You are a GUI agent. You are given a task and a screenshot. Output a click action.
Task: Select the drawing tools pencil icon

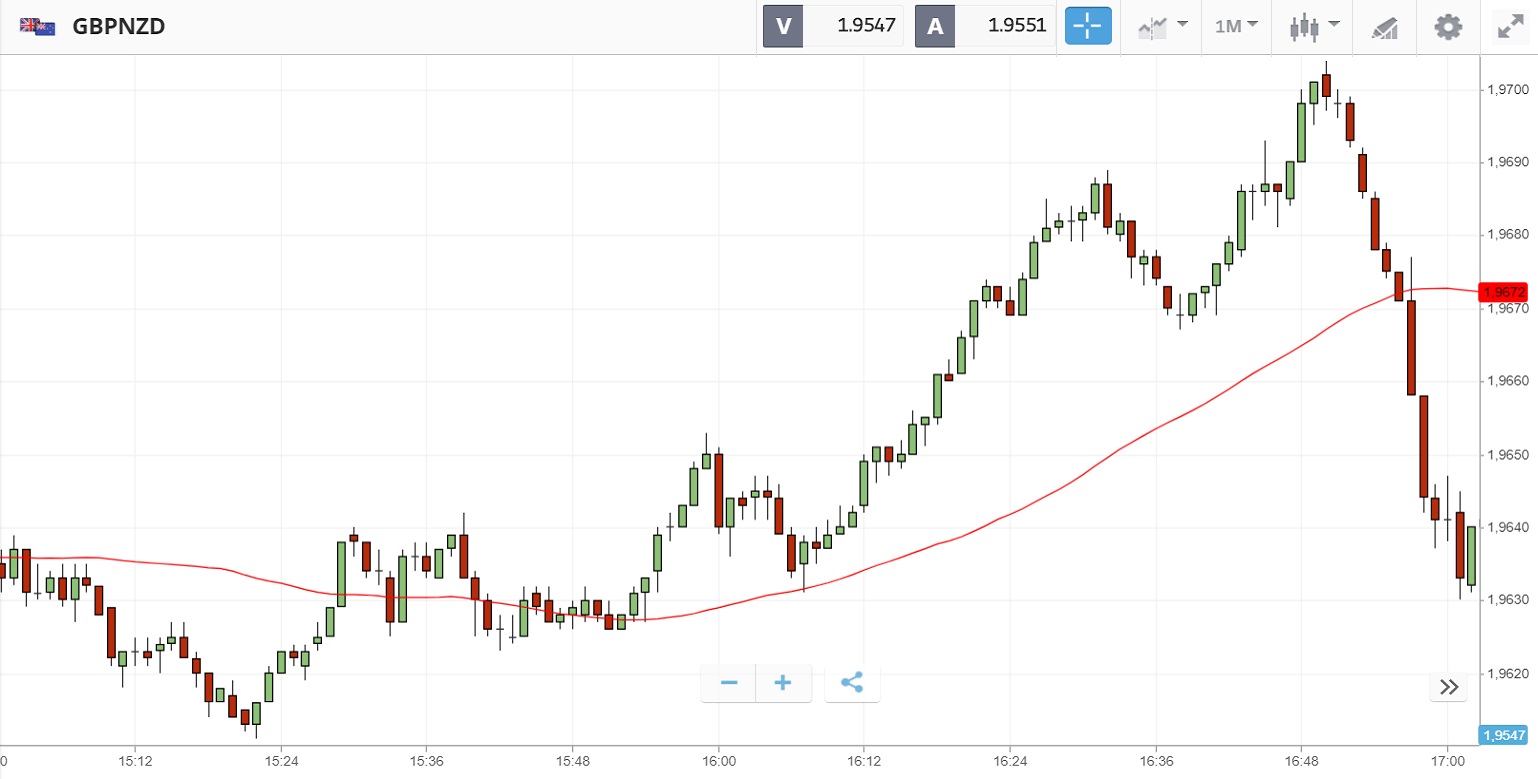click(x=1385, y=26)
